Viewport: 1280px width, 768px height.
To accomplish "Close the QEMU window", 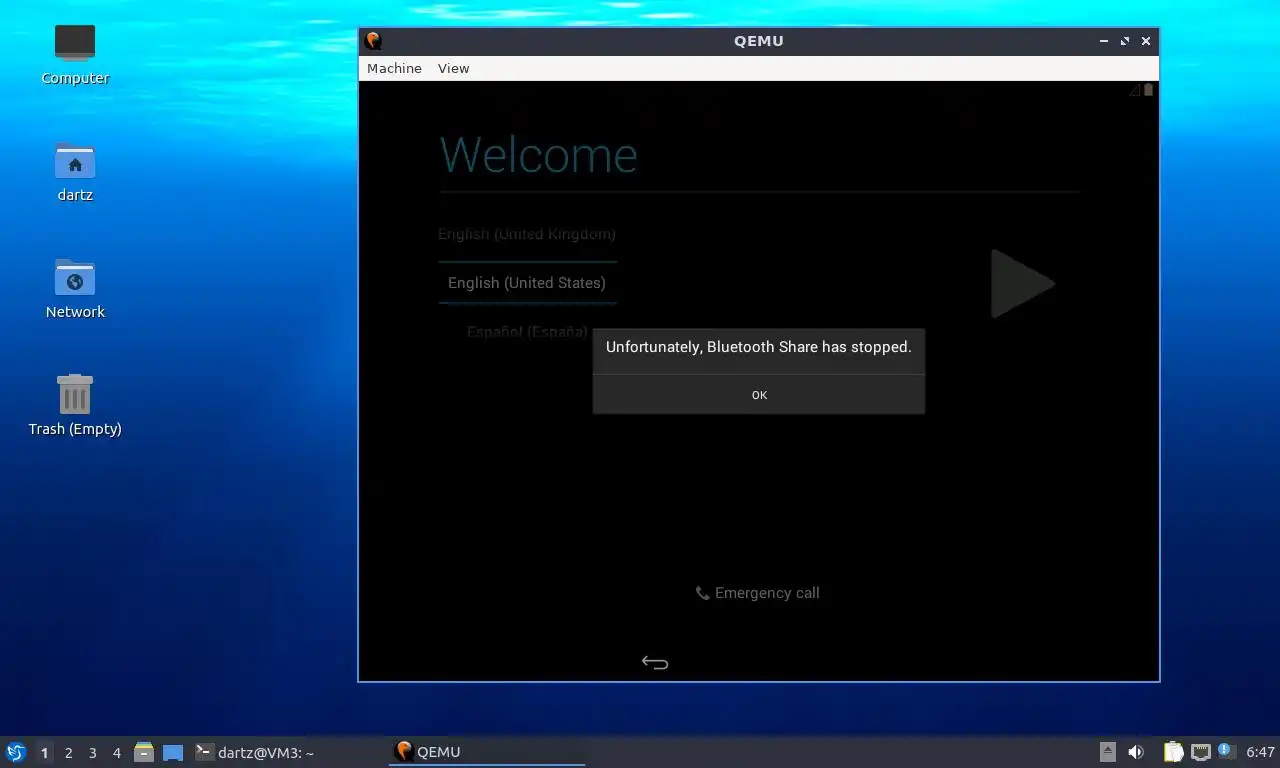I will 1146,41.
